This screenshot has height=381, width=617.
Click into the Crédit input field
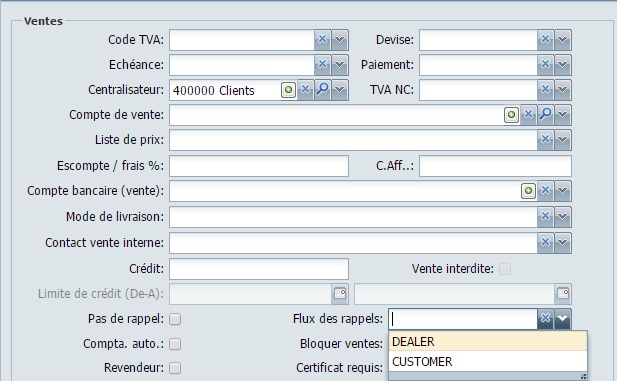259,269
